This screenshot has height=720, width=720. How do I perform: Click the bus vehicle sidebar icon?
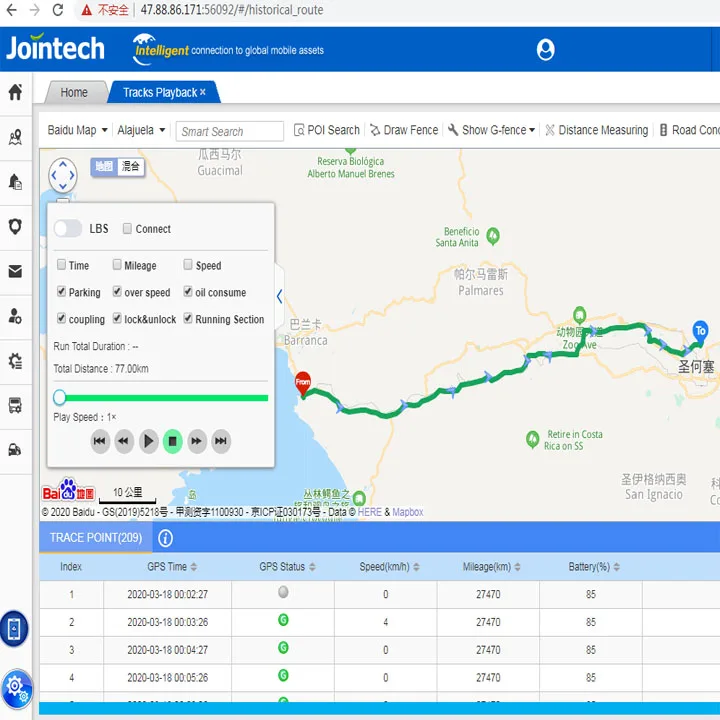pyautogui.click(x=15, y=405)
